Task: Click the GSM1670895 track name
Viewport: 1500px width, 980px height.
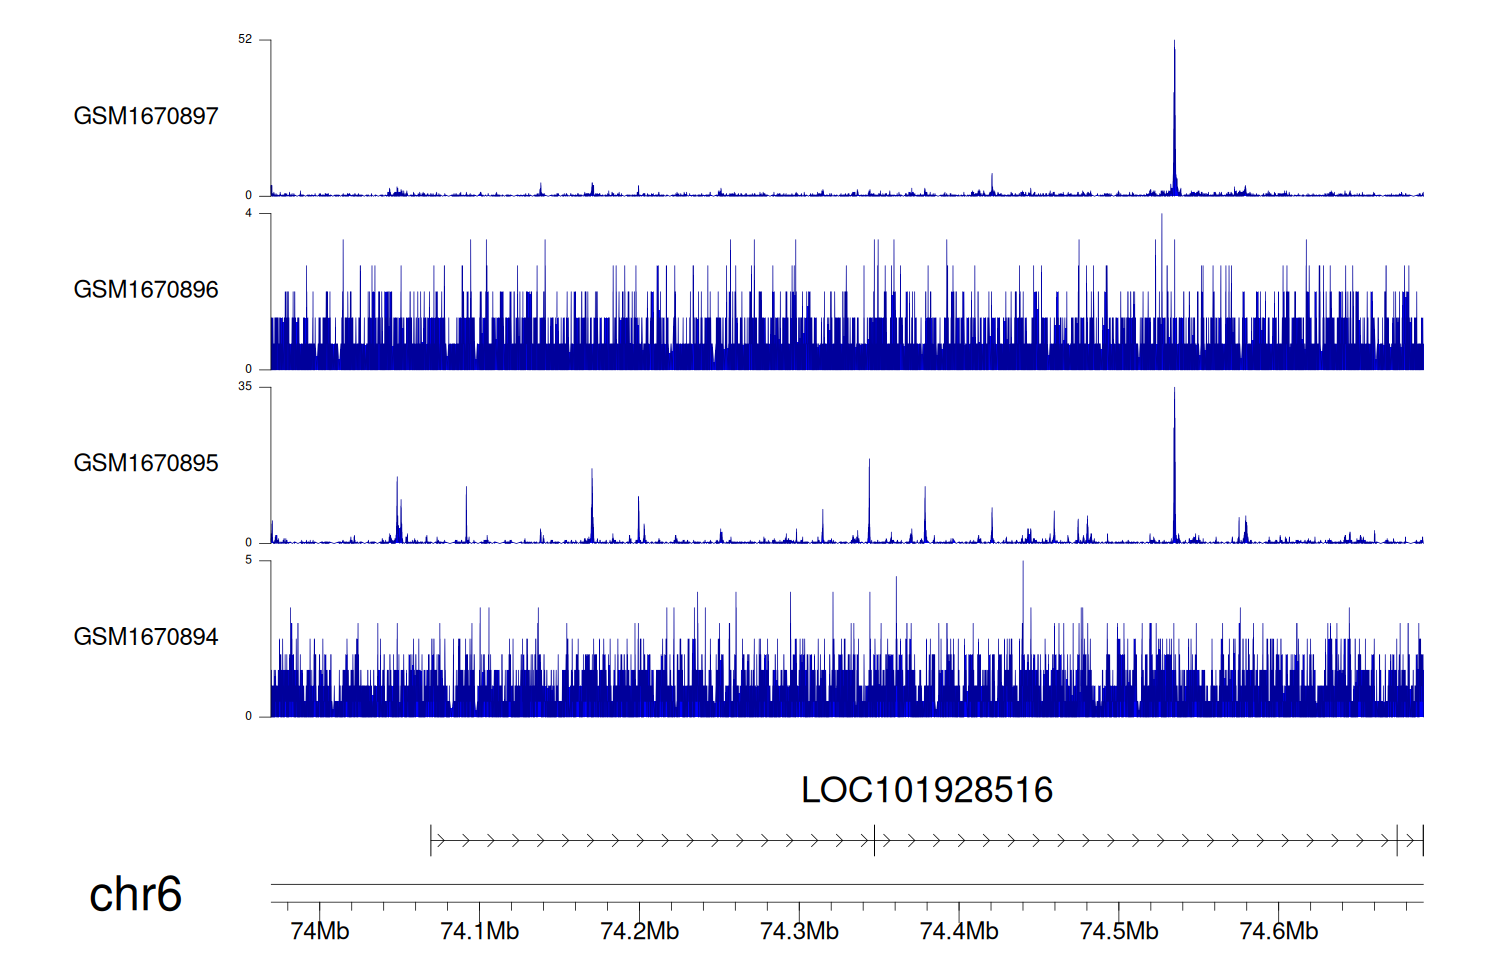Action: tap(146, 463)
